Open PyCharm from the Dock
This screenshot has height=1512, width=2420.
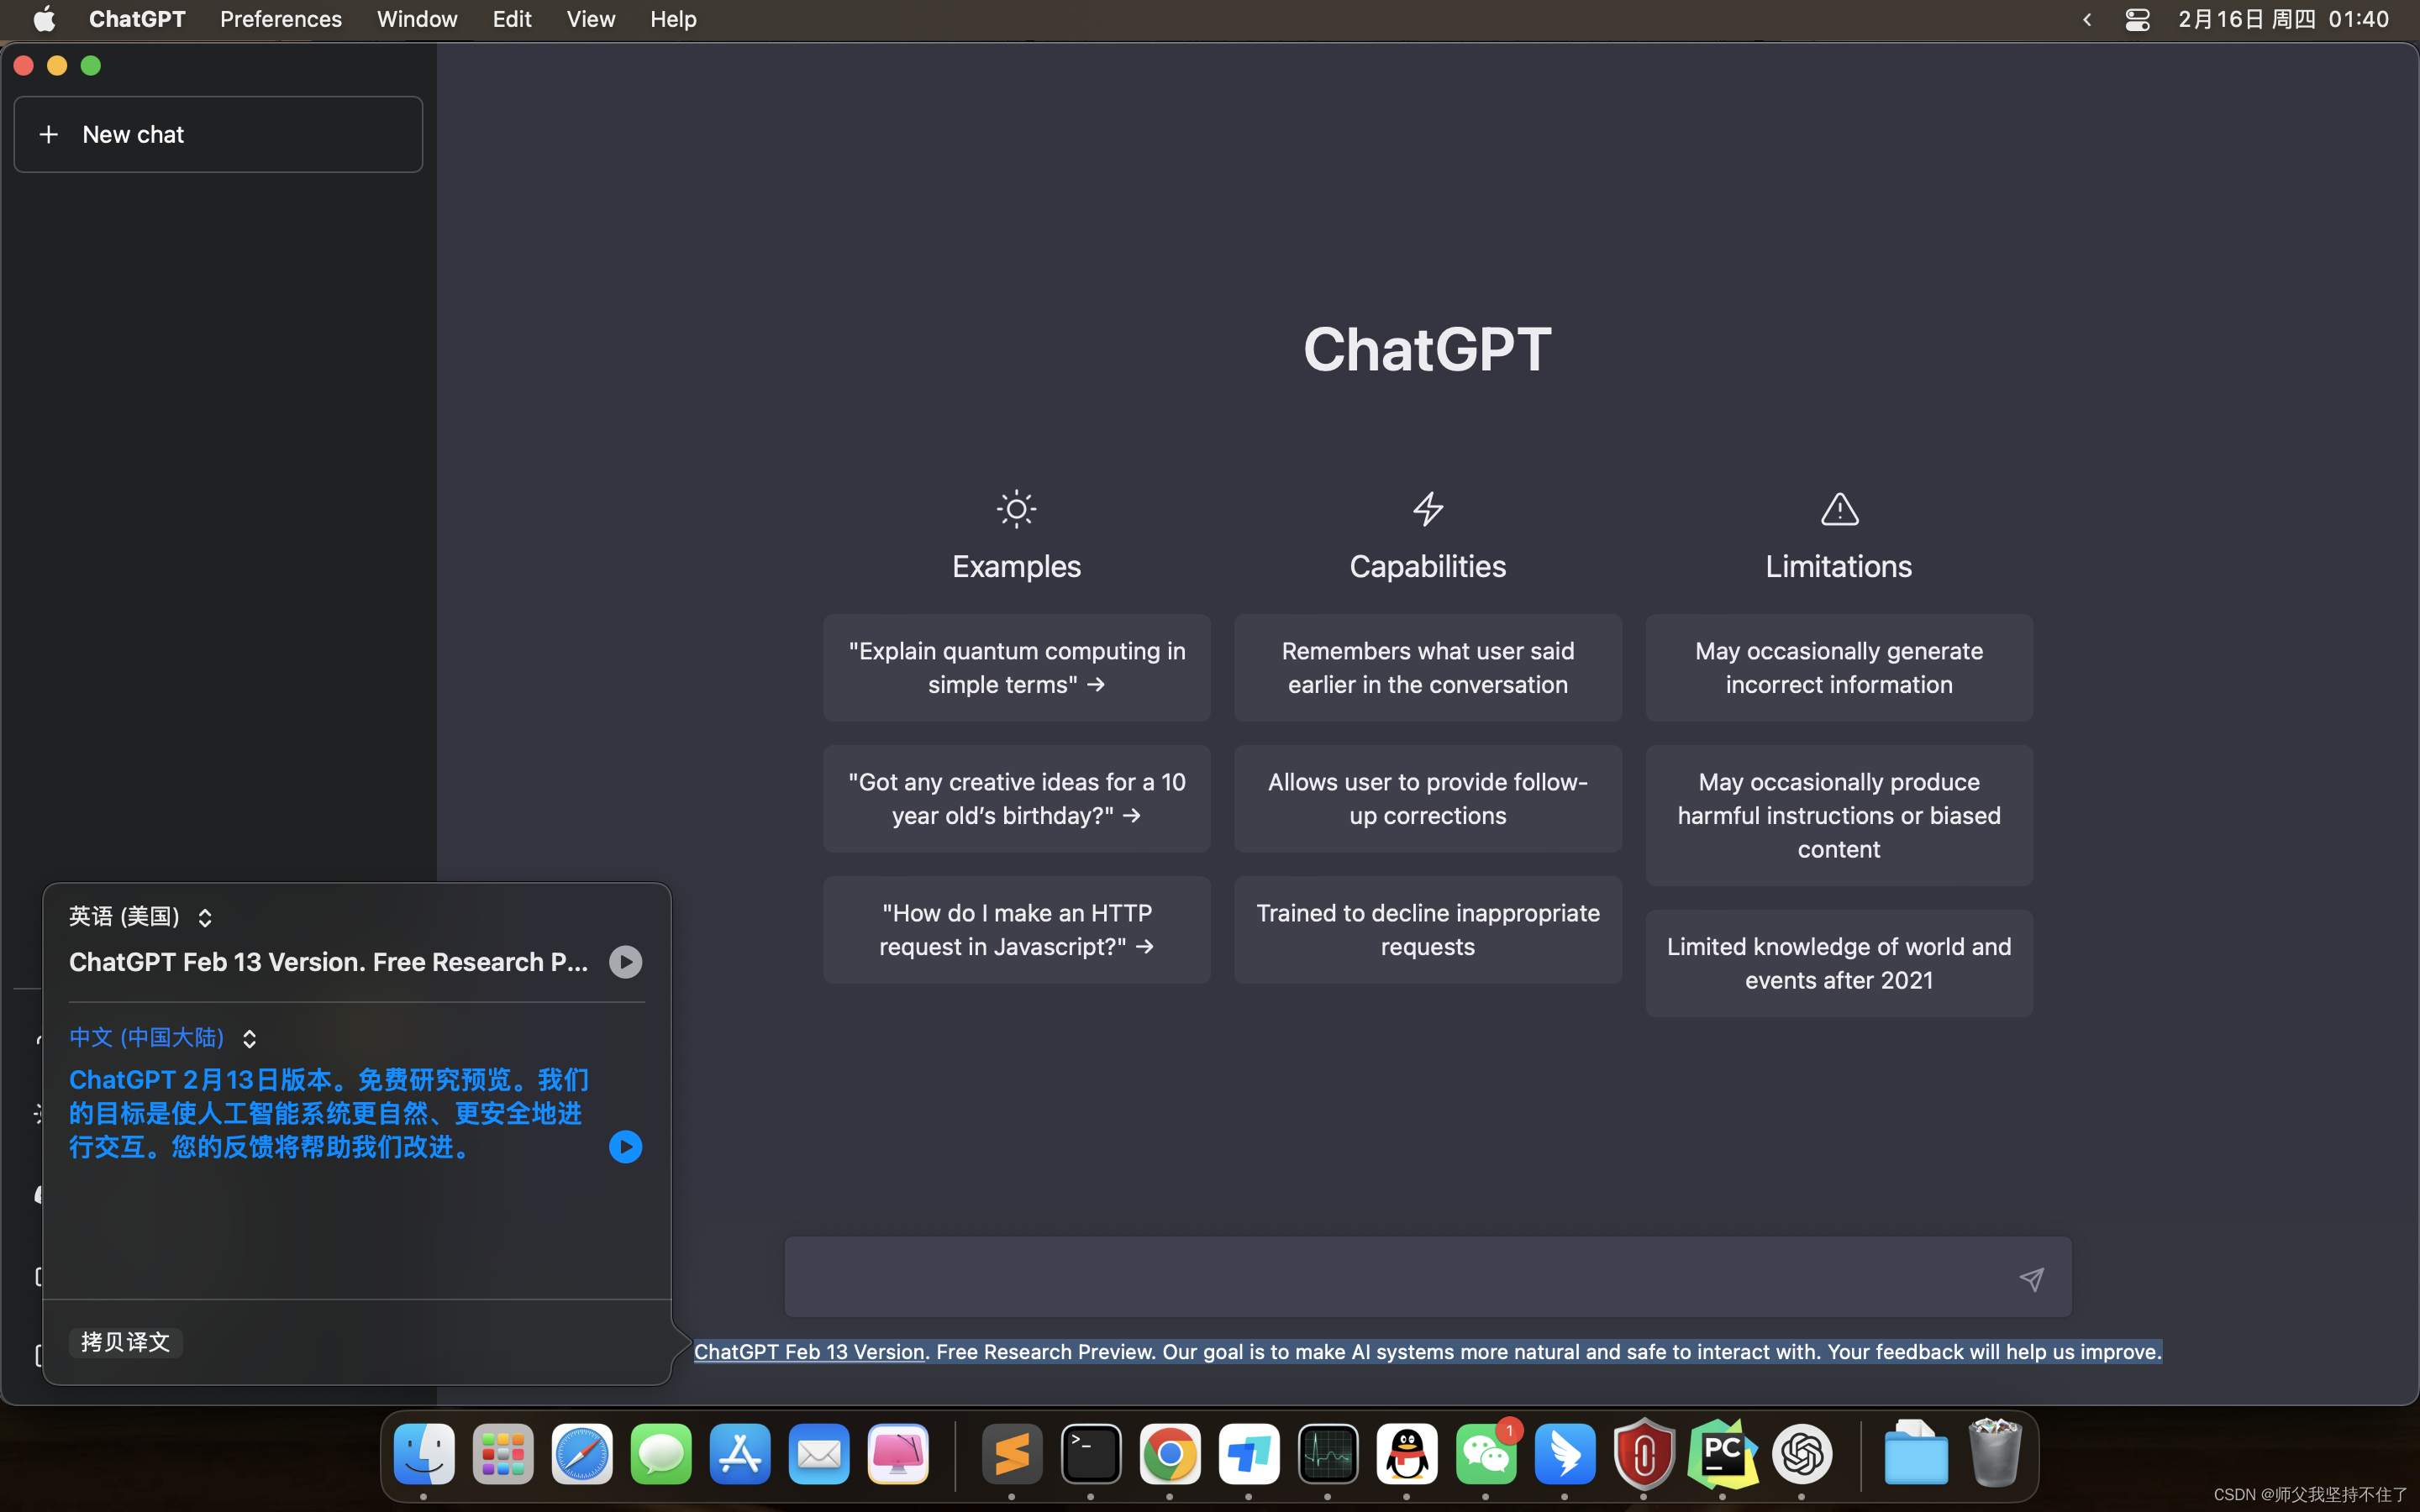[x=1722, y=1454]
